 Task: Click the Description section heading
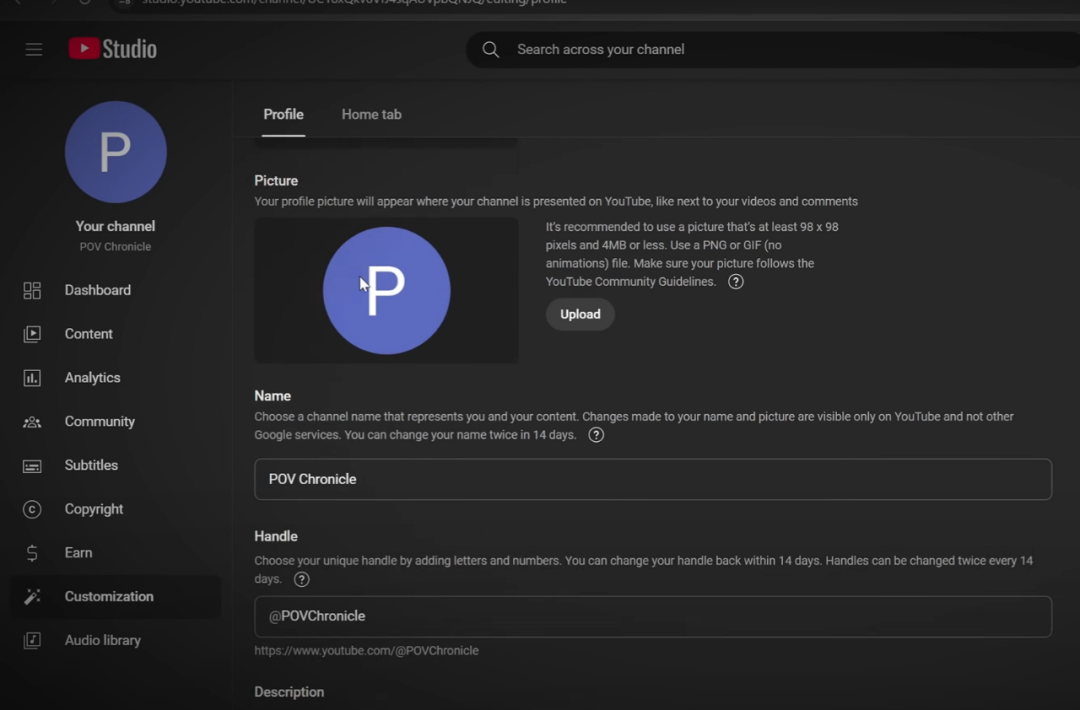tap(289, 692)
